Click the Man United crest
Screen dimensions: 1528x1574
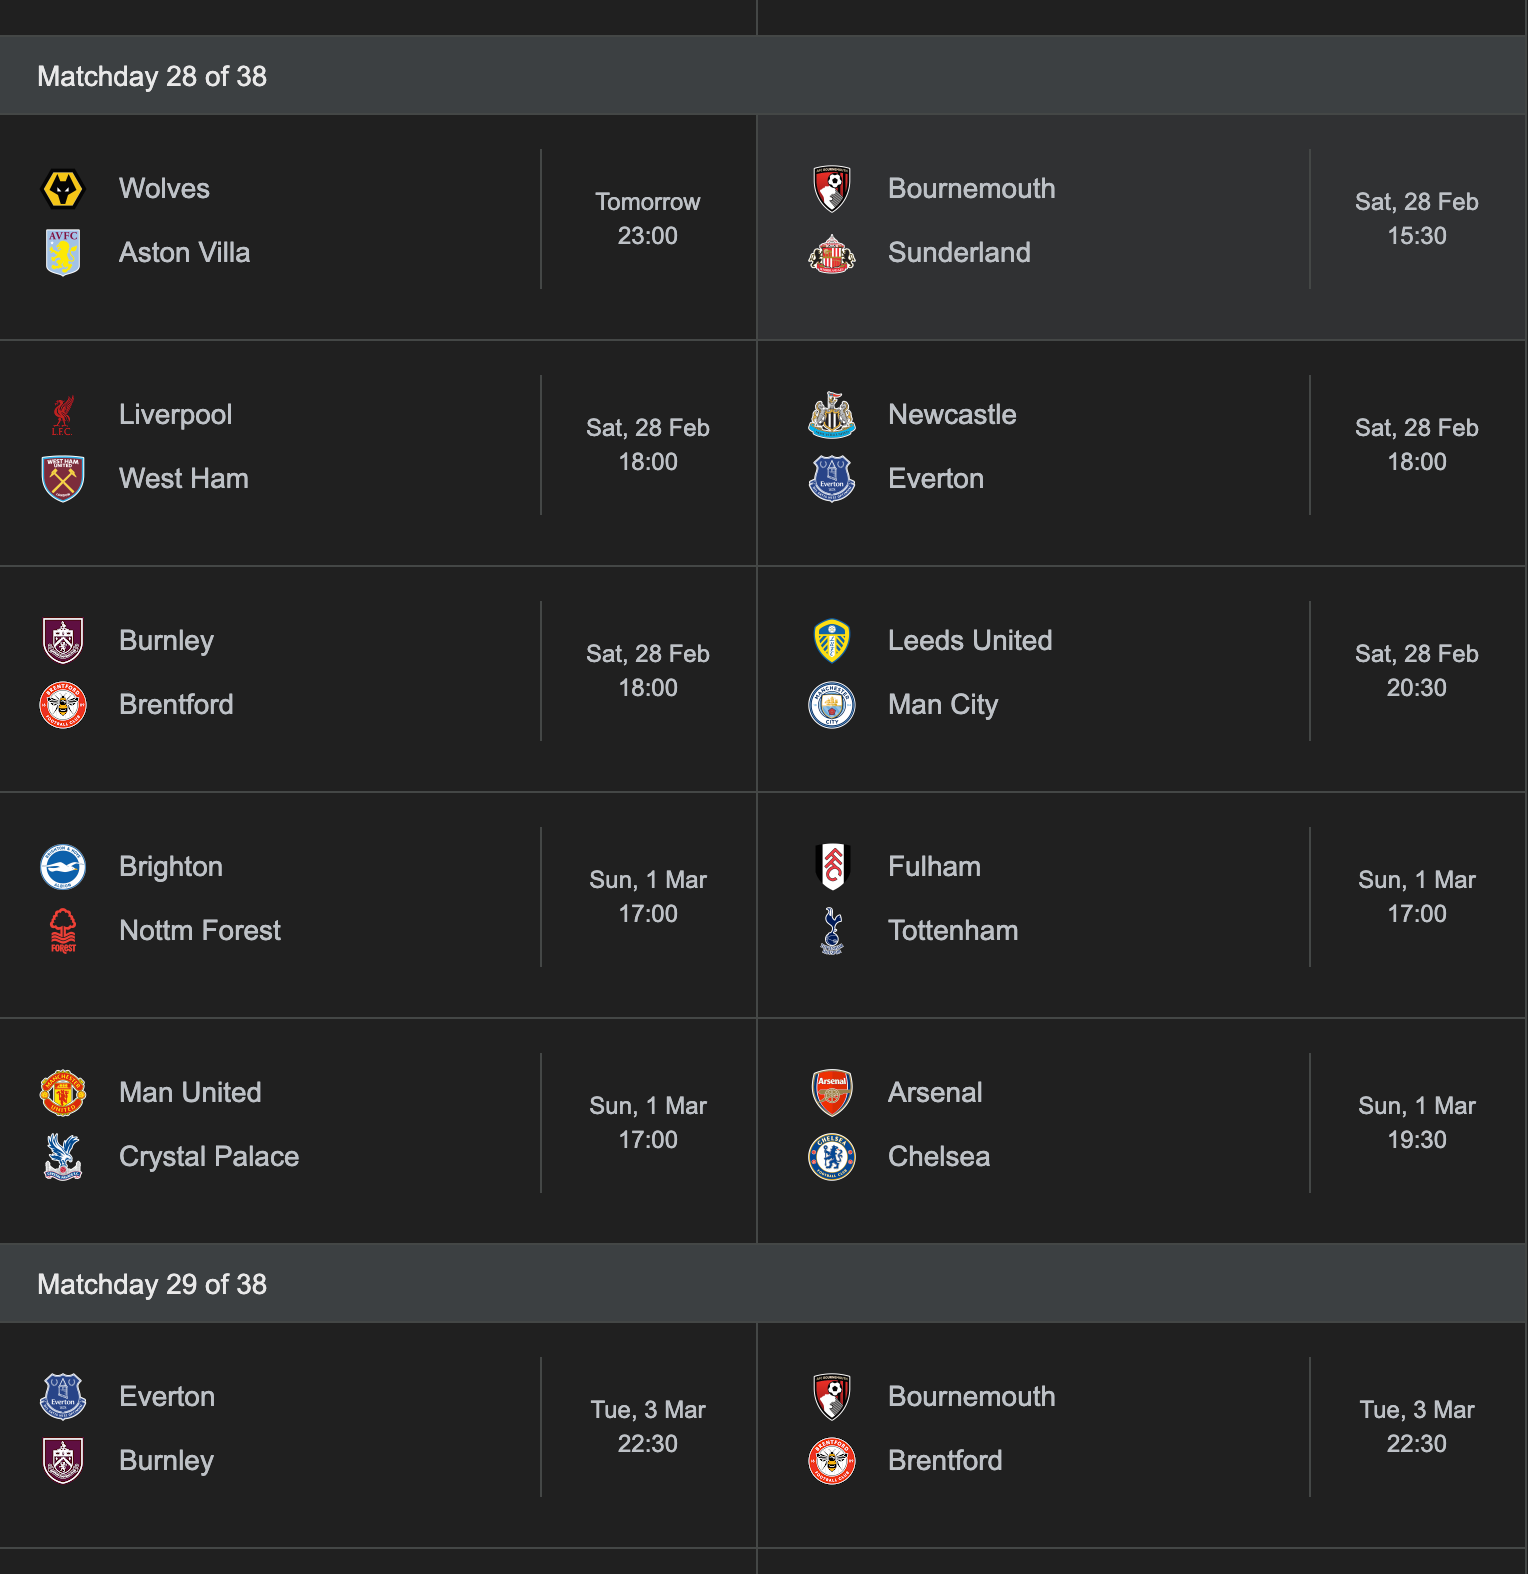62,1092
